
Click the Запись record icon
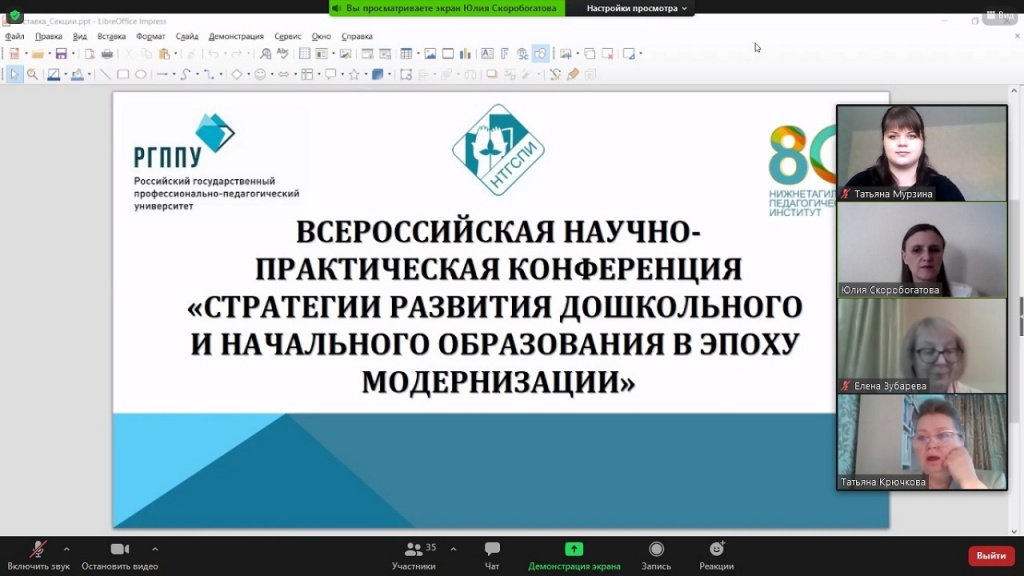[656, 550]
